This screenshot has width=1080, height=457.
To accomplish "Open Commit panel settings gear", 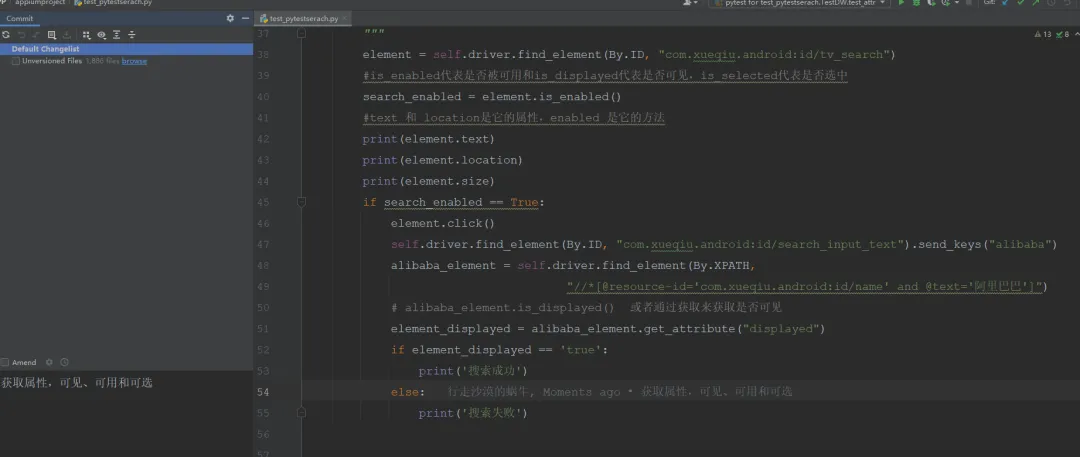I will (x=230, y=19).
